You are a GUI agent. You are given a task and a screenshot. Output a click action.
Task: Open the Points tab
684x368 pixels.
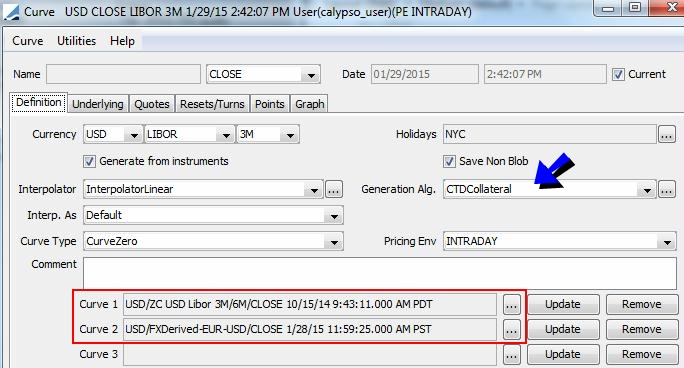(x=270, y=104)
